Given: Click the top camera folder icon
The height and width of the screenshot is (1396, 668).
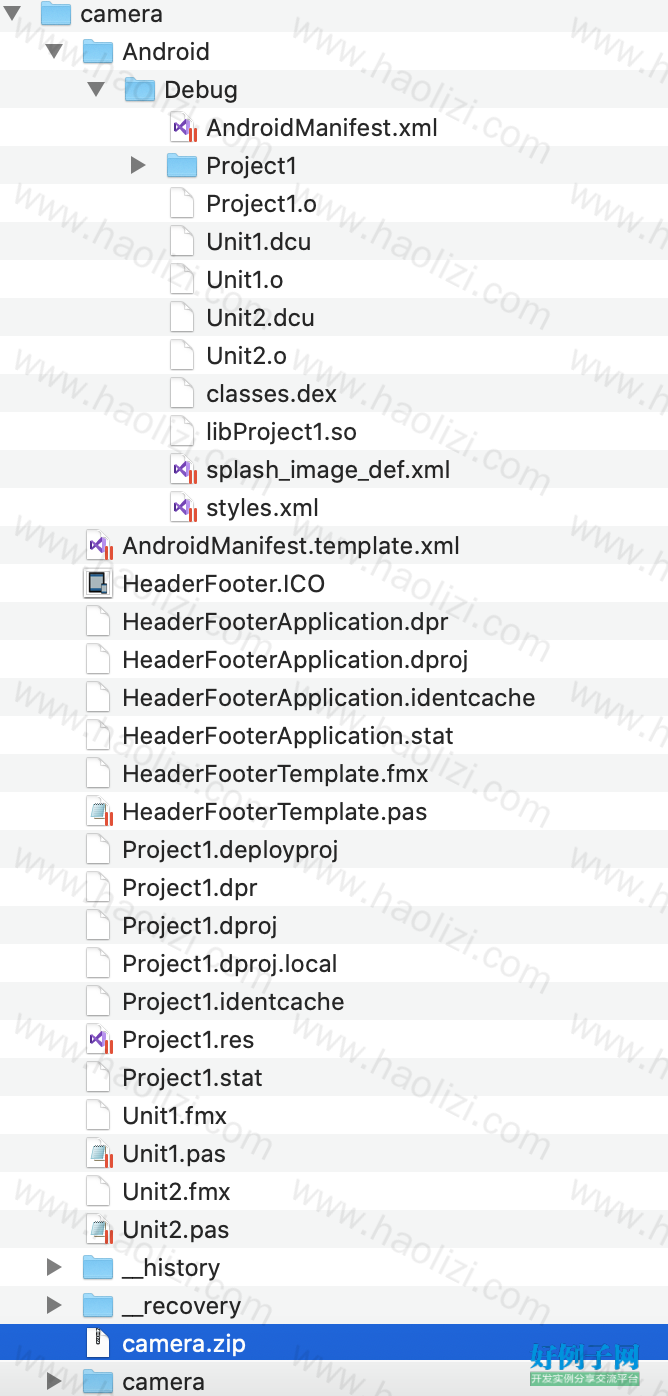Looking at the screenshot, I should click(x=55, y=13).
